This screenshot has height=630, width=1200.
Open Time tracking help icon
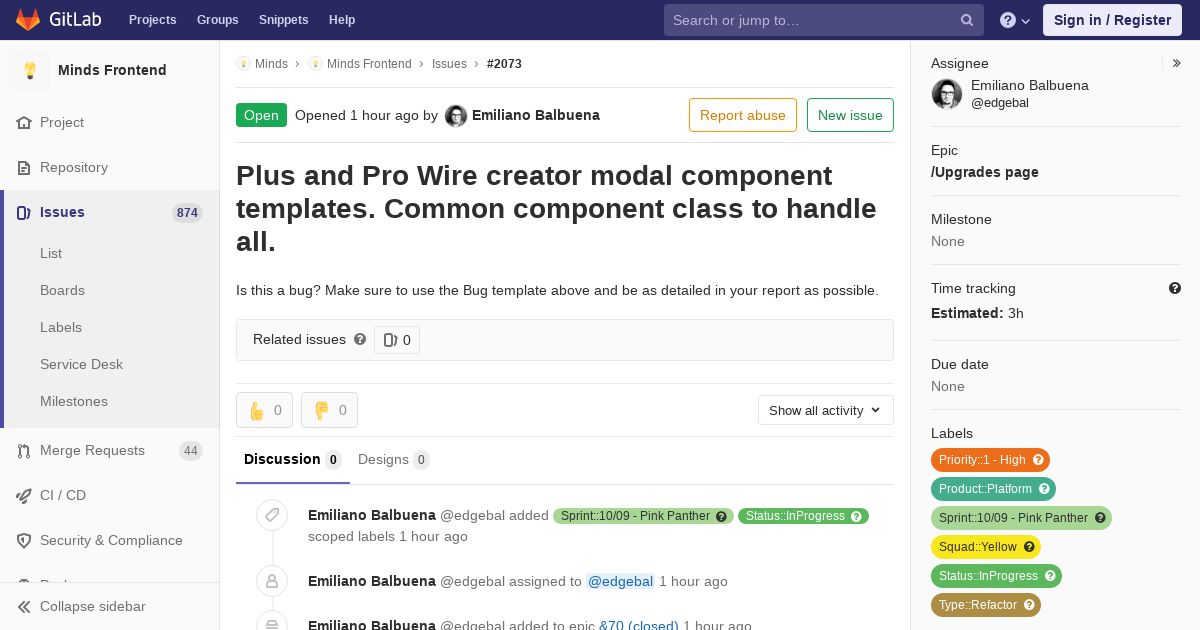1175,288
